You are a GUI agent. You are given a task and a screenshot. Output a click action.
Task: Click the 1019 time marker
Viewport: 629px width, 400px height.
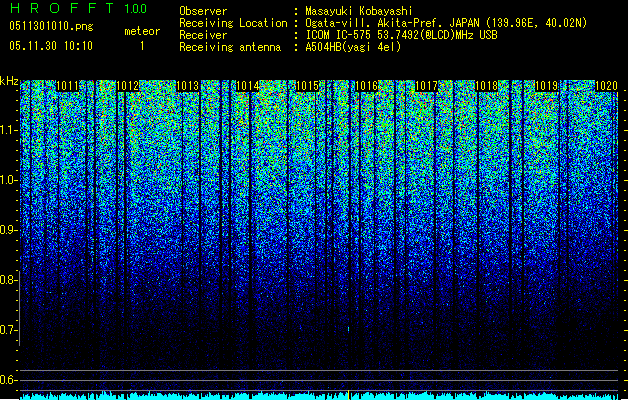pos(546,86)
